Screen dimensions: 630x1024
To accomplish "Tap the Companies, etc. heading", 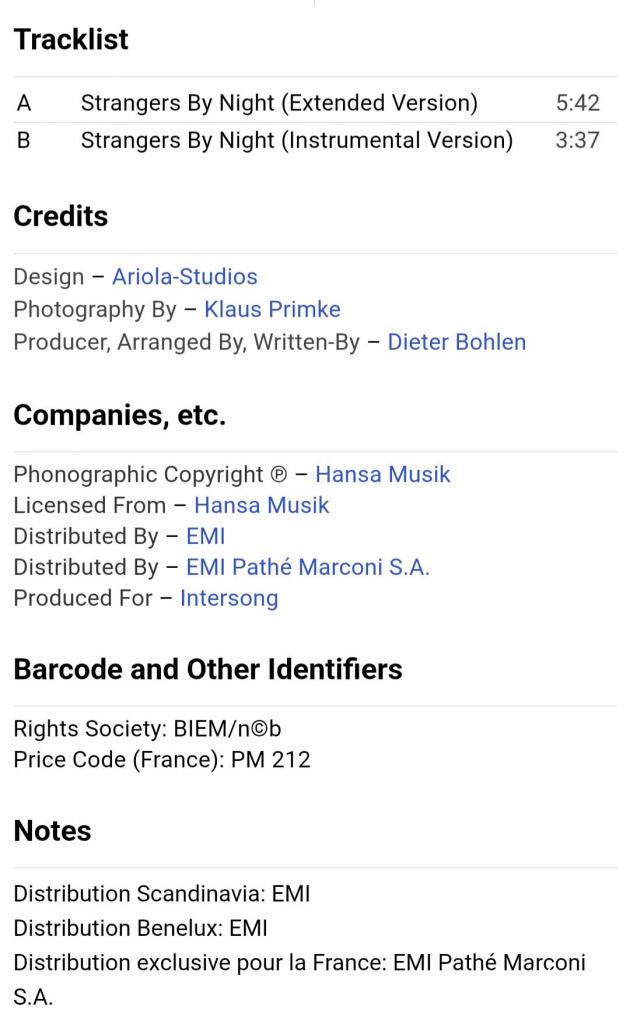I will [119, 415].
